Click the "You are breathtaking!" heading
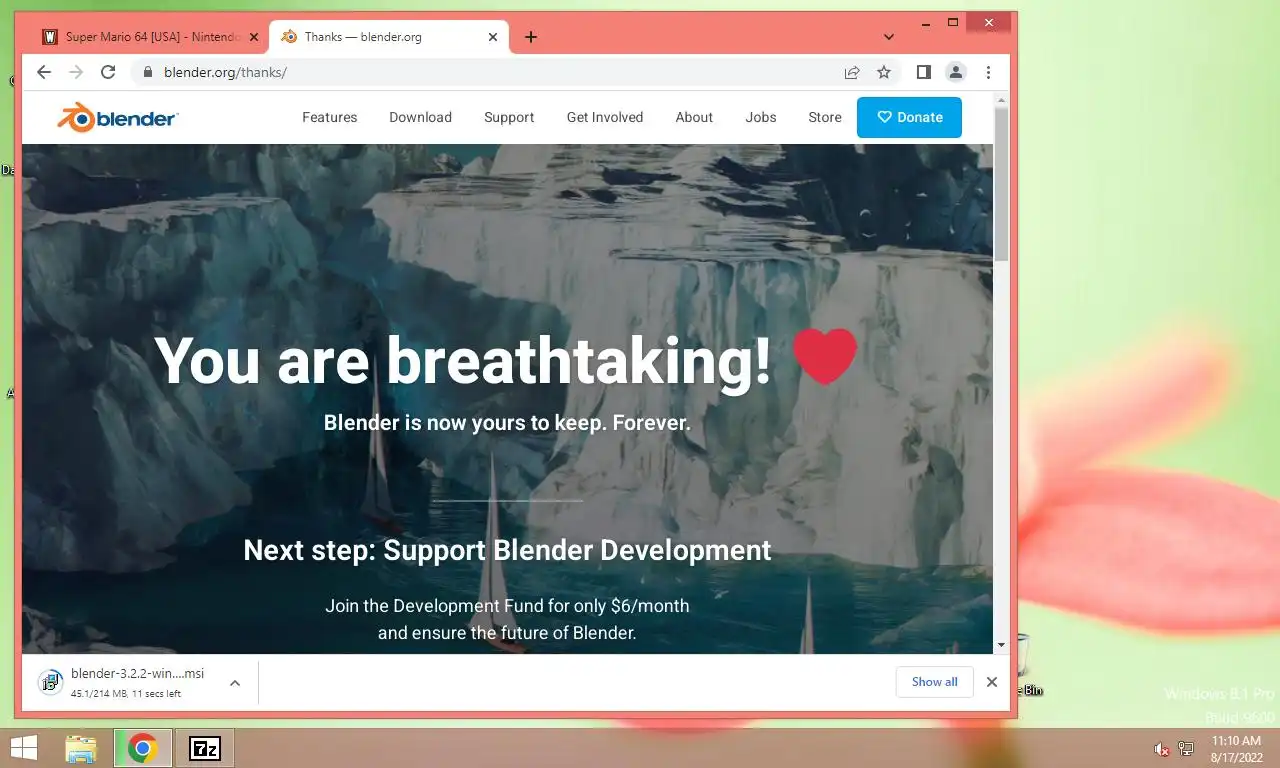1280x768 pixels. click(463, 359)
